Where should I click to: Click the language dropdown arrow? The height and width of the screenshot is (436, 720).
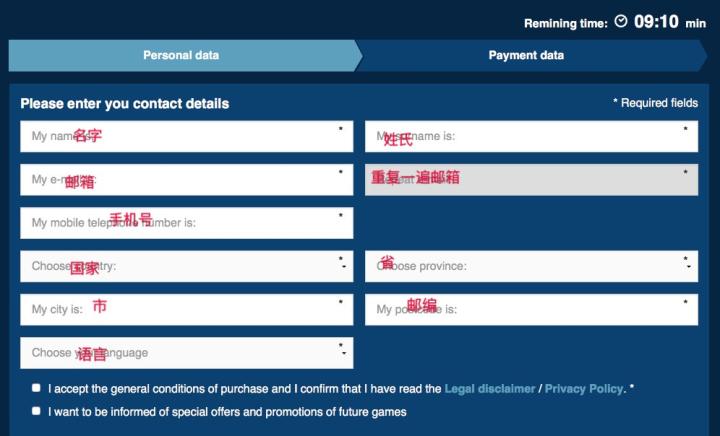(x=343, y=353)
